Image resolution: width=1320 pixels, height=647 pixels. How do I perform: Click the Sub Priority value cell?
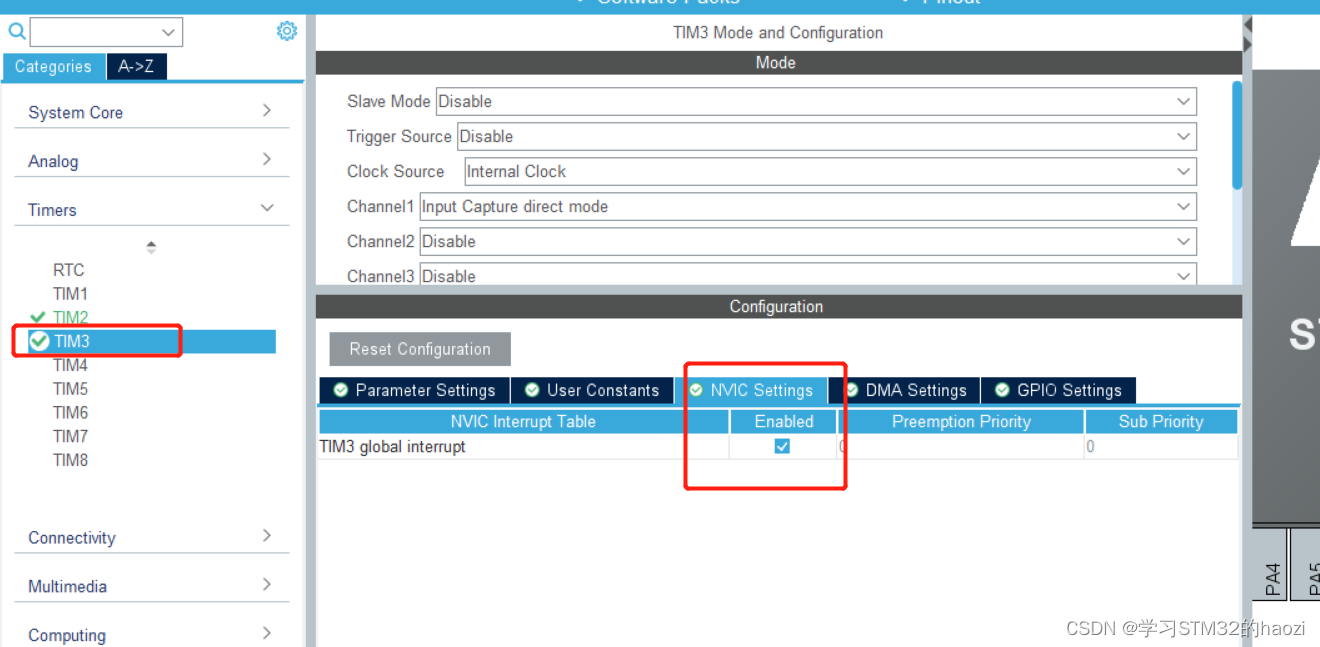(x=1161, y=447)
